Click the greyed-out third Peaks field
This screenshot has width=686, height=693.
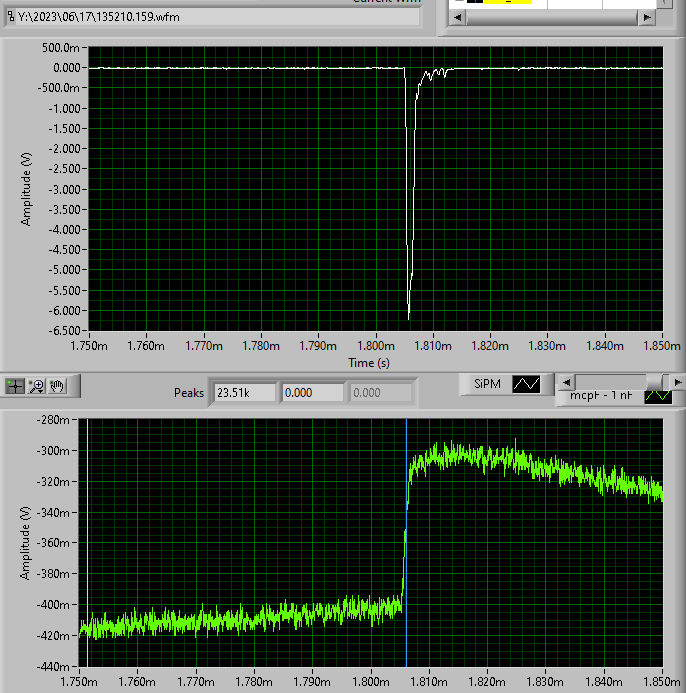point(381,392)
